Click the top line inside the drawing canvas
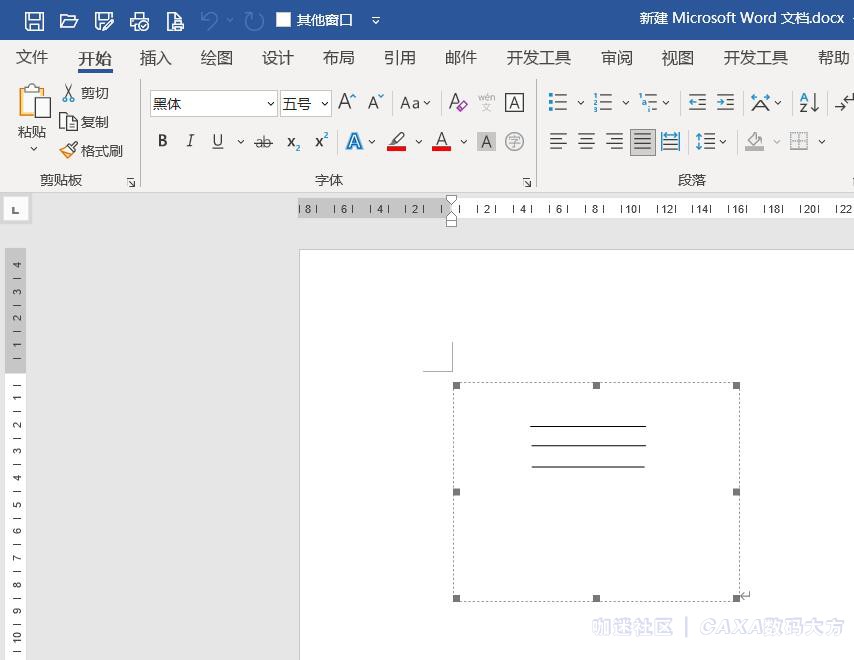The width and height of the screenshot is (854, 660). pos(588,426)
